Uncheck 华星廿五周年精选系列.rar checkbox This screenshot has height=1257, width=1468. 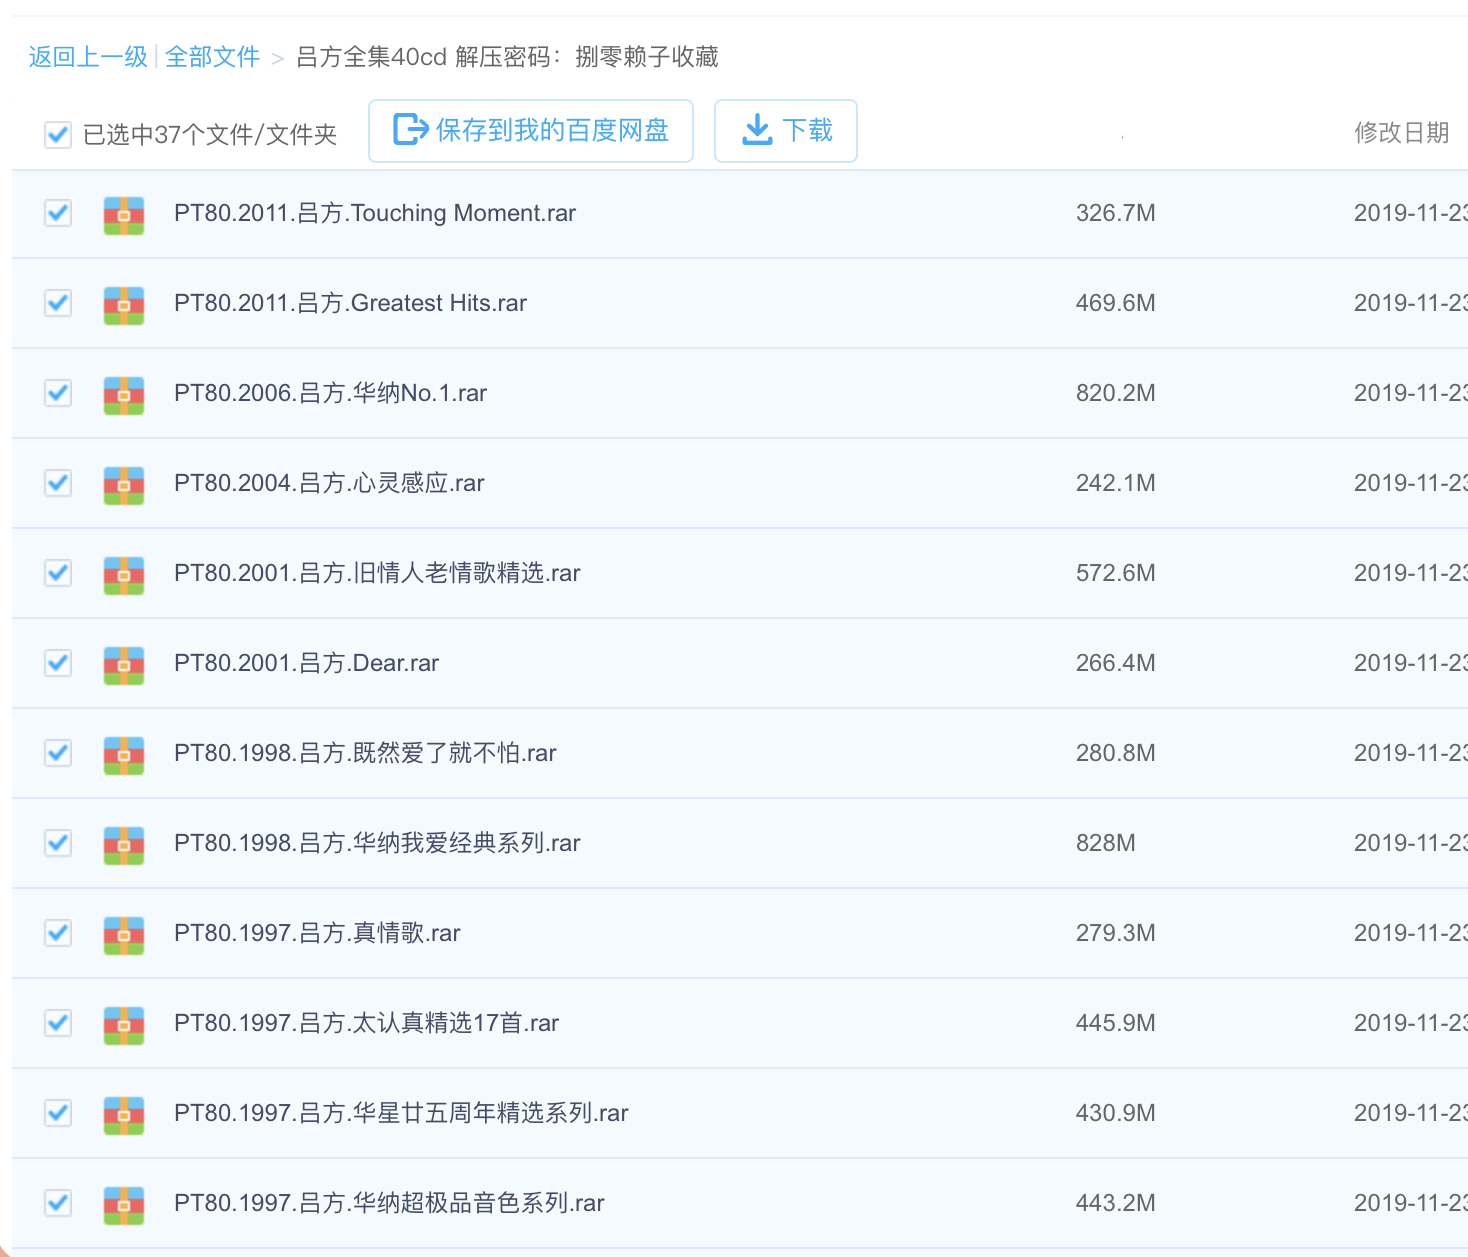tap(58, 1113)
